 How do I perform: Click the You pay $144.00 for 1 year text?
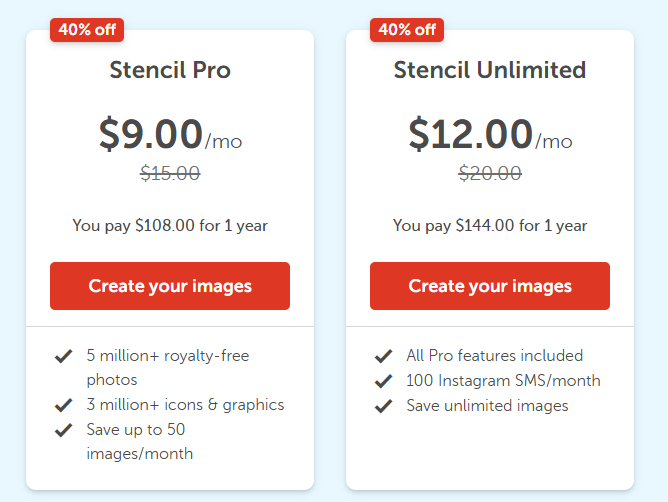490,226
